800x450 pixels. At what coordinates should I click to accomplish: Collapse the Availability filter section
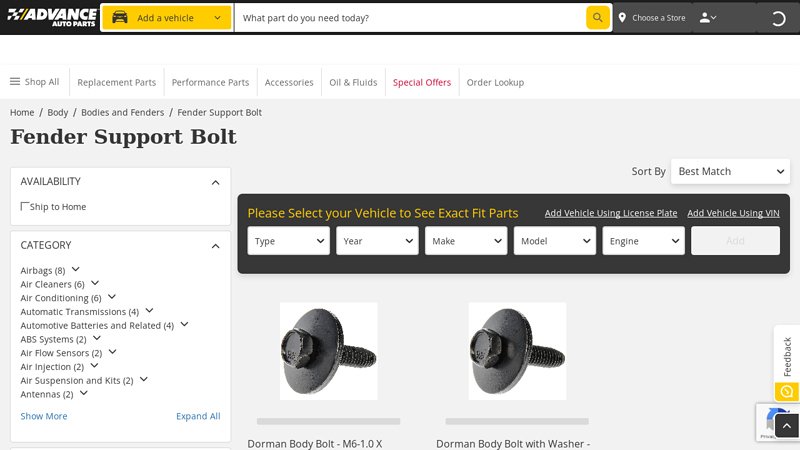215,182
